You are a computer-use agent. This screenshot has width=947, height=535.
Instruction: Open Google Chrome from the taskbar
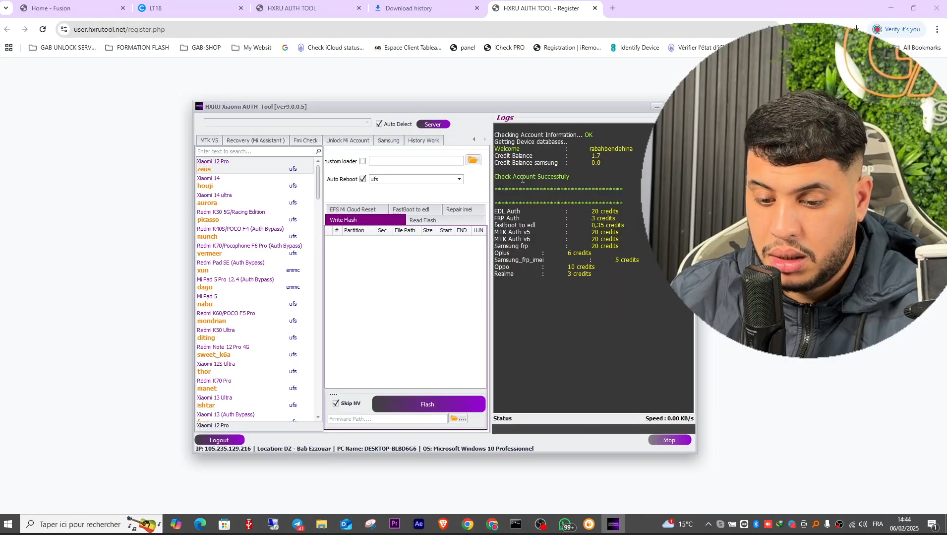pyautogui.click(x=467, y=524)
